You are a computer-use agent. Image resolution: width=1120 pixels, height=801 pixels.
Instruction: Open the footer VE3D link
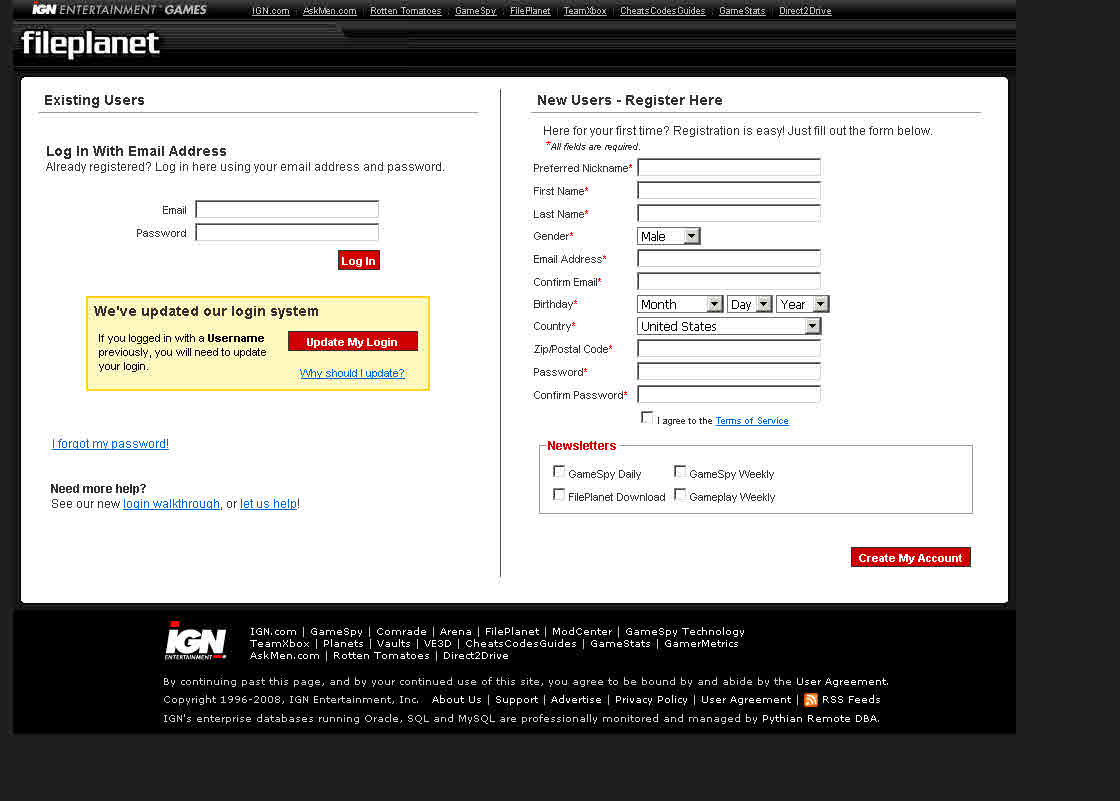(438, 644)
